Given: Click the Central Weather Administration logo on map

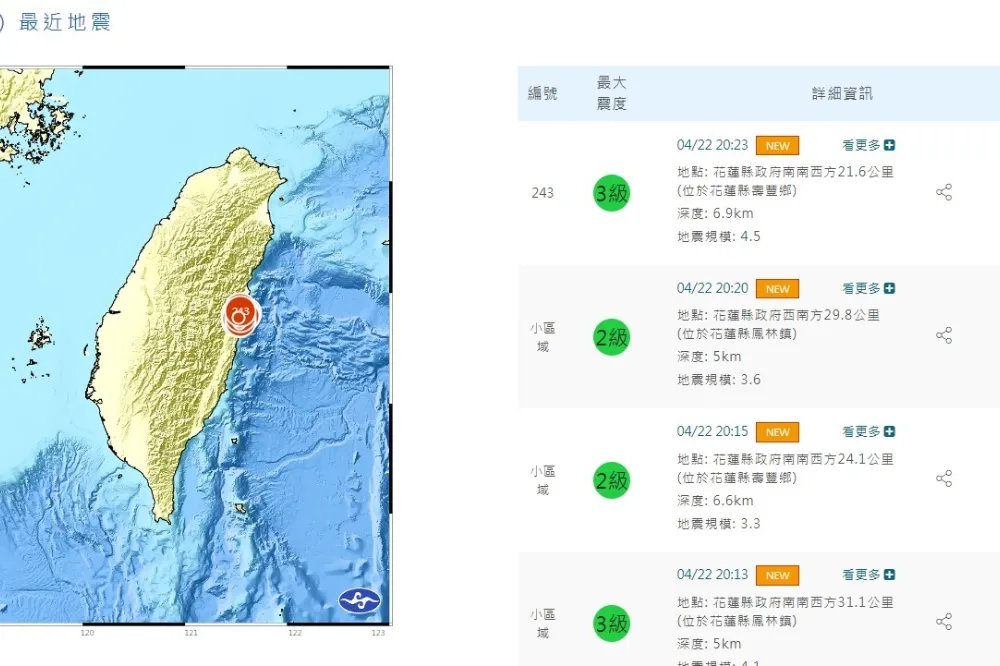Looking at the screenshot, I should coord(359,600).
